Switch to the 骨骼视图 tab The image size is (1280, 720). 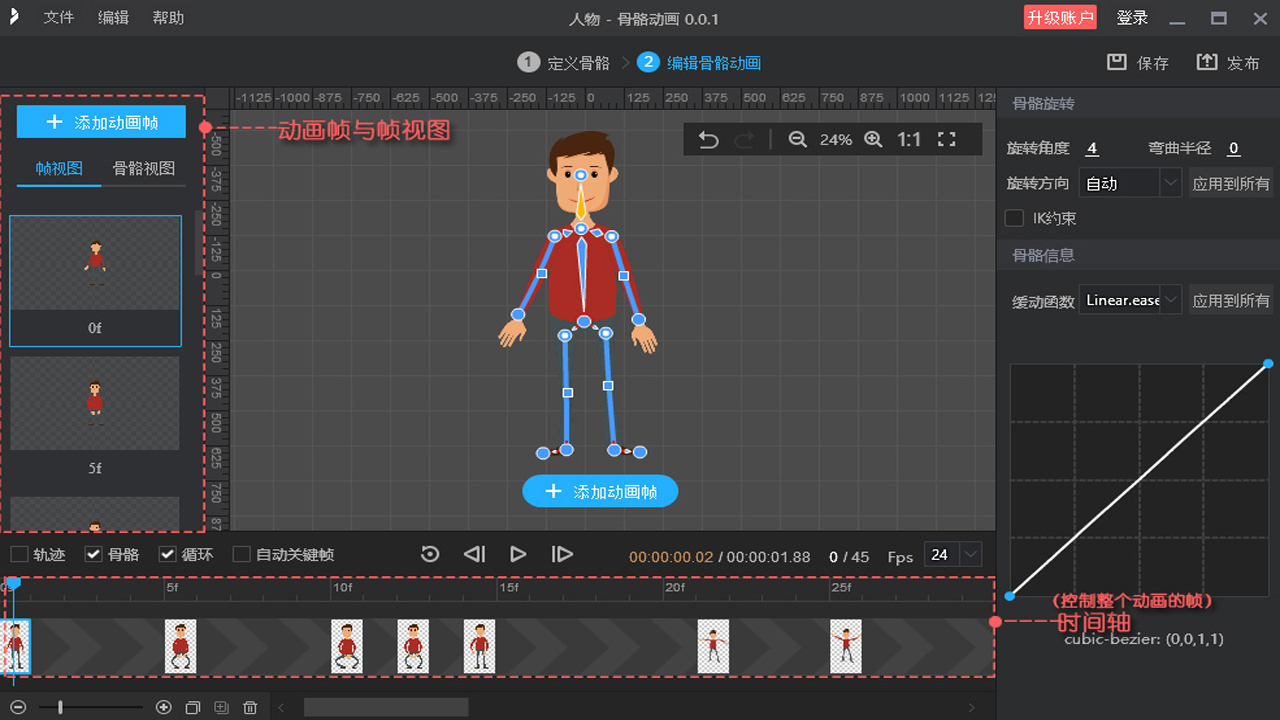tap(143, 169)
